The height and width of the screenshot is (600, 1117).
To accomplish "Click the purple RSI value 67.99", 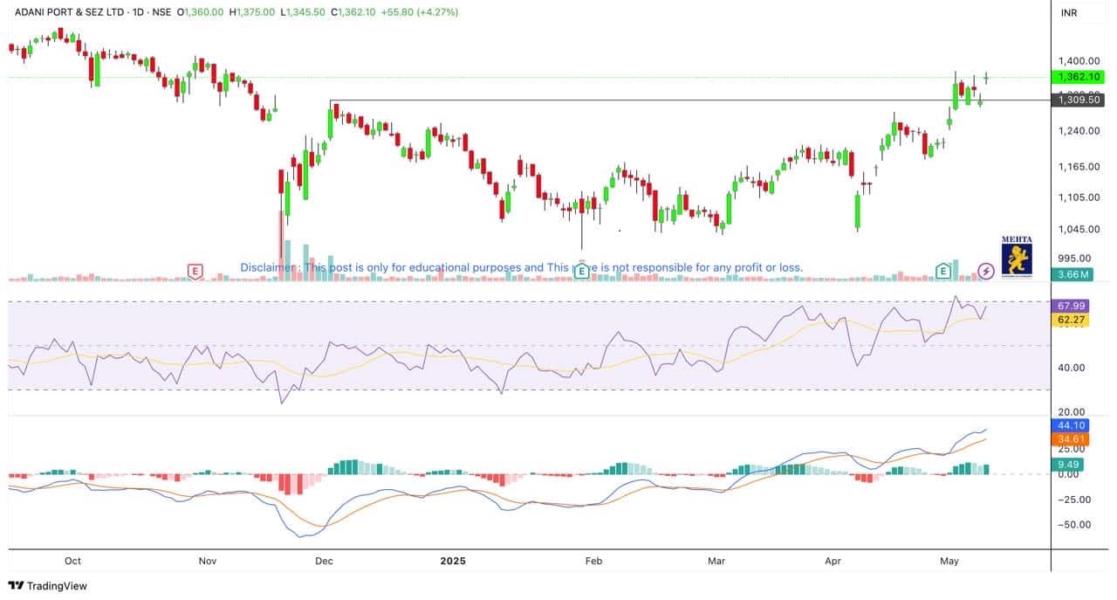I will 1071,306.
